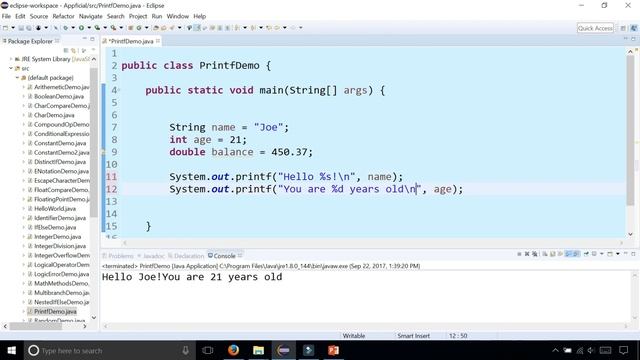
Task: Click the Open Type icon in toolbar
Action: pyautogui.click(x=156, y=28)
